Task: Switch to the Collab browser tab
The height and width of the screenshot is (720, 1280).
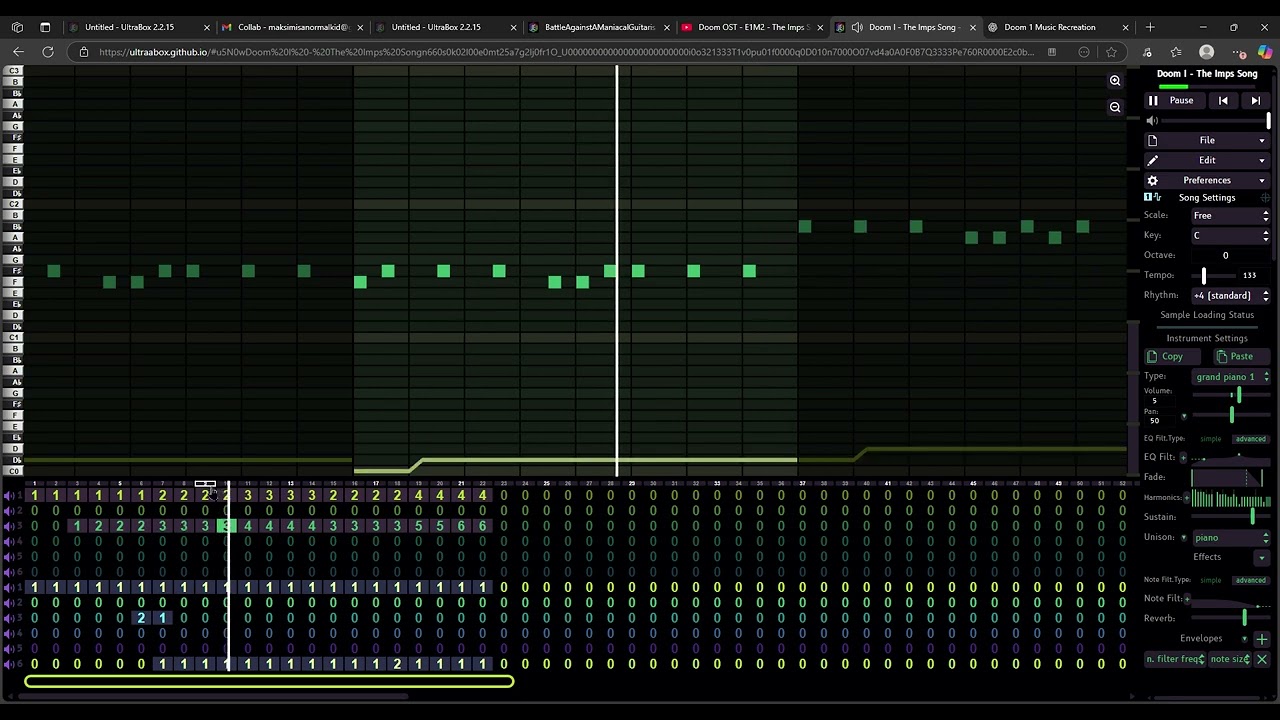Action: click(x=292, y=27)
